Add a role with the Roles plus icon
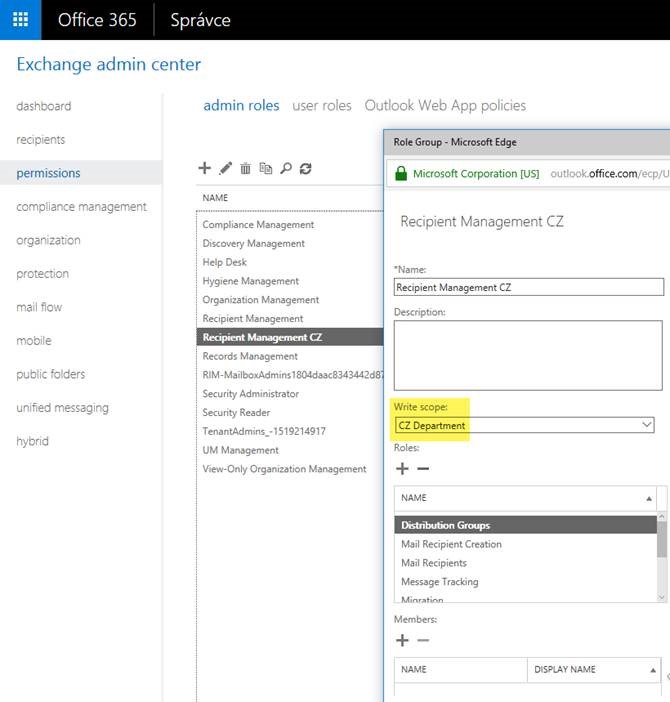Screen dimensions: 670x702 click(402, 468)
